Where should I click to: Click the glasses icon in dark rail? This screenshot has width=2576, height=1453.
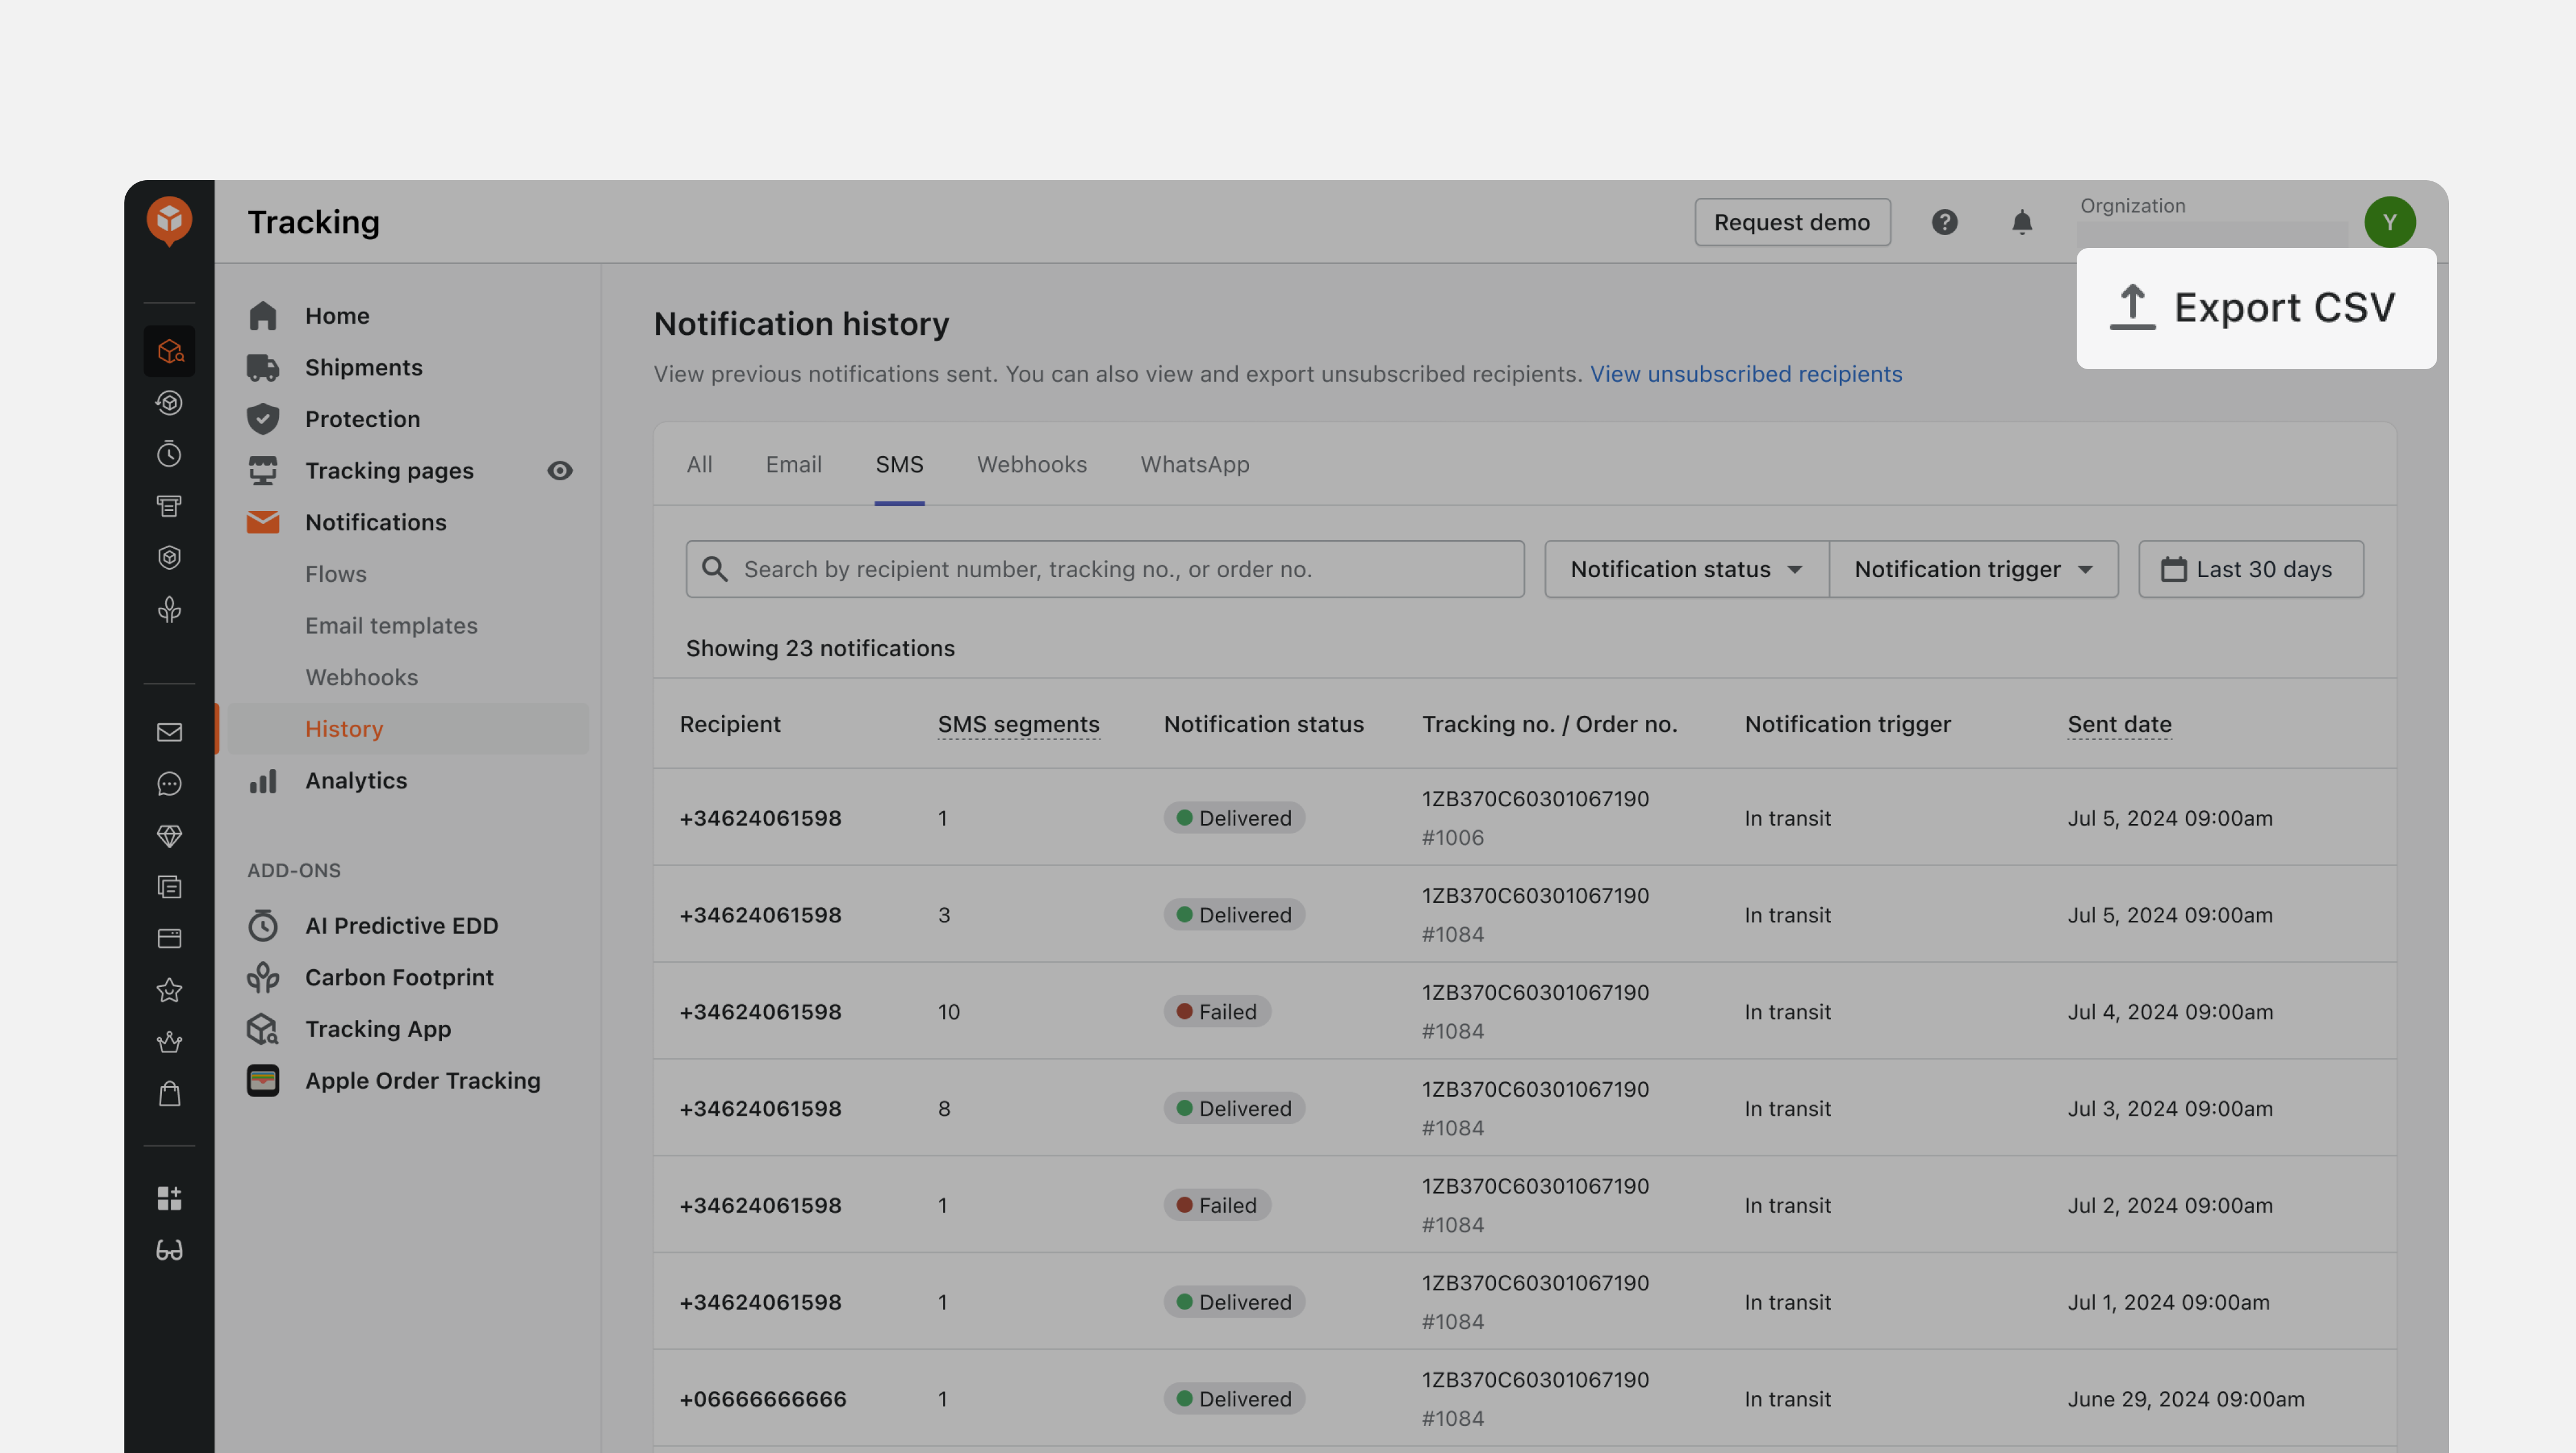pos(169,1250)
